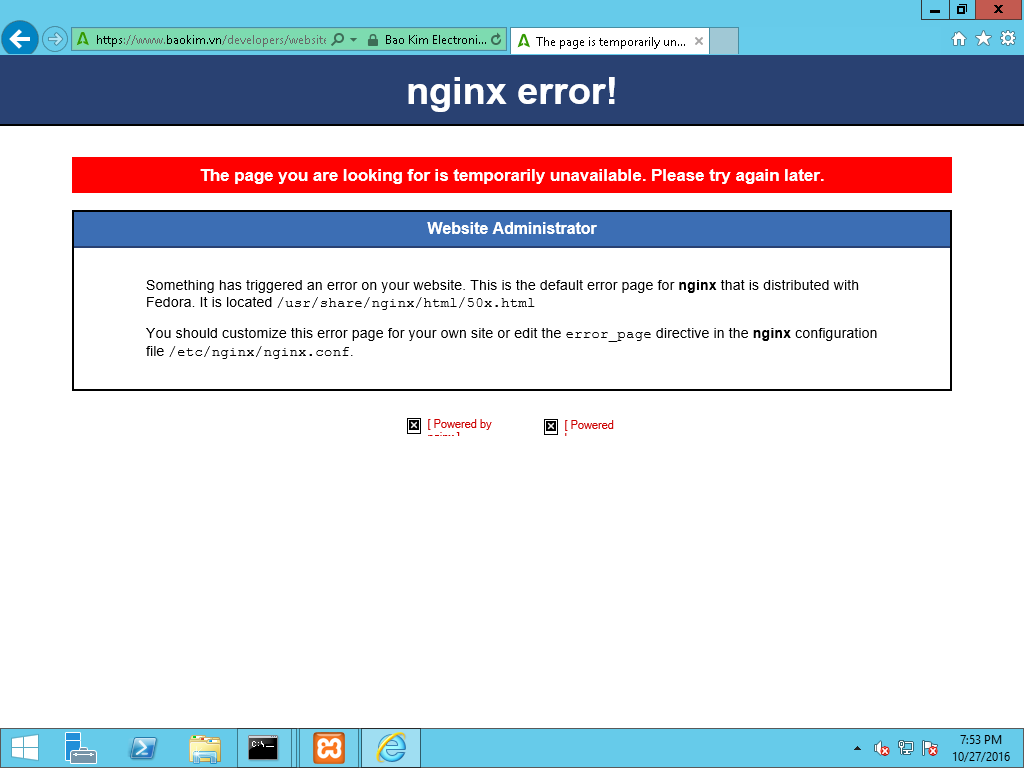Click the muted volume tray icon
The image size is (1024, 768).
pos(882,748)
